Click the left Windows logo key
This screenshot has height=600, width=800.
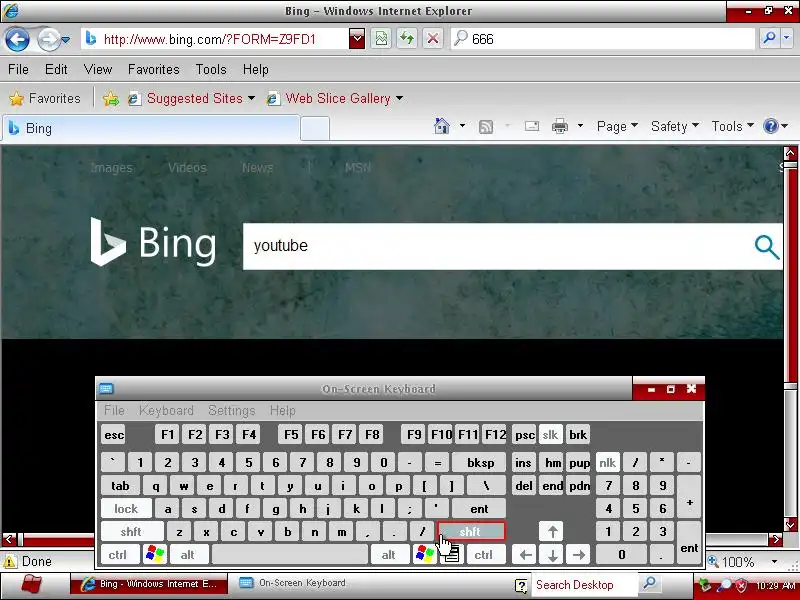click(x=155, y=555)
